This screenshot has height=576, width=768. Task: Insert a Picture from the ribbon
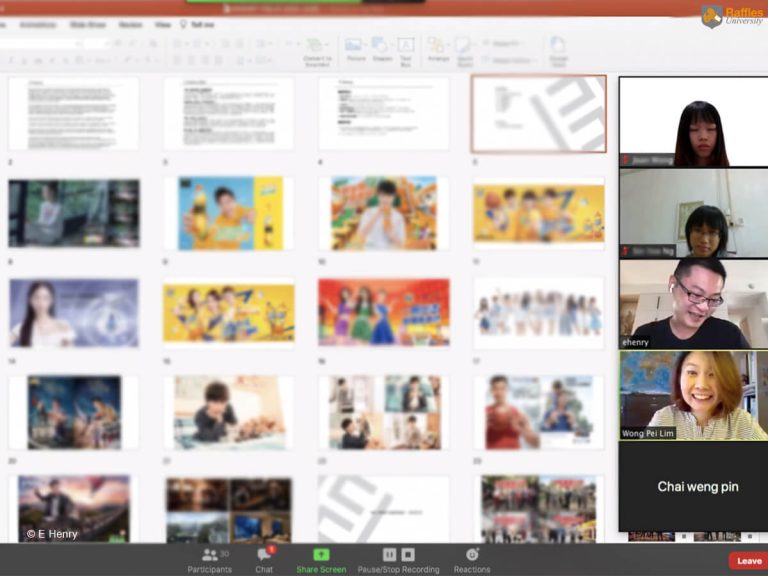(x=353, y=46)
